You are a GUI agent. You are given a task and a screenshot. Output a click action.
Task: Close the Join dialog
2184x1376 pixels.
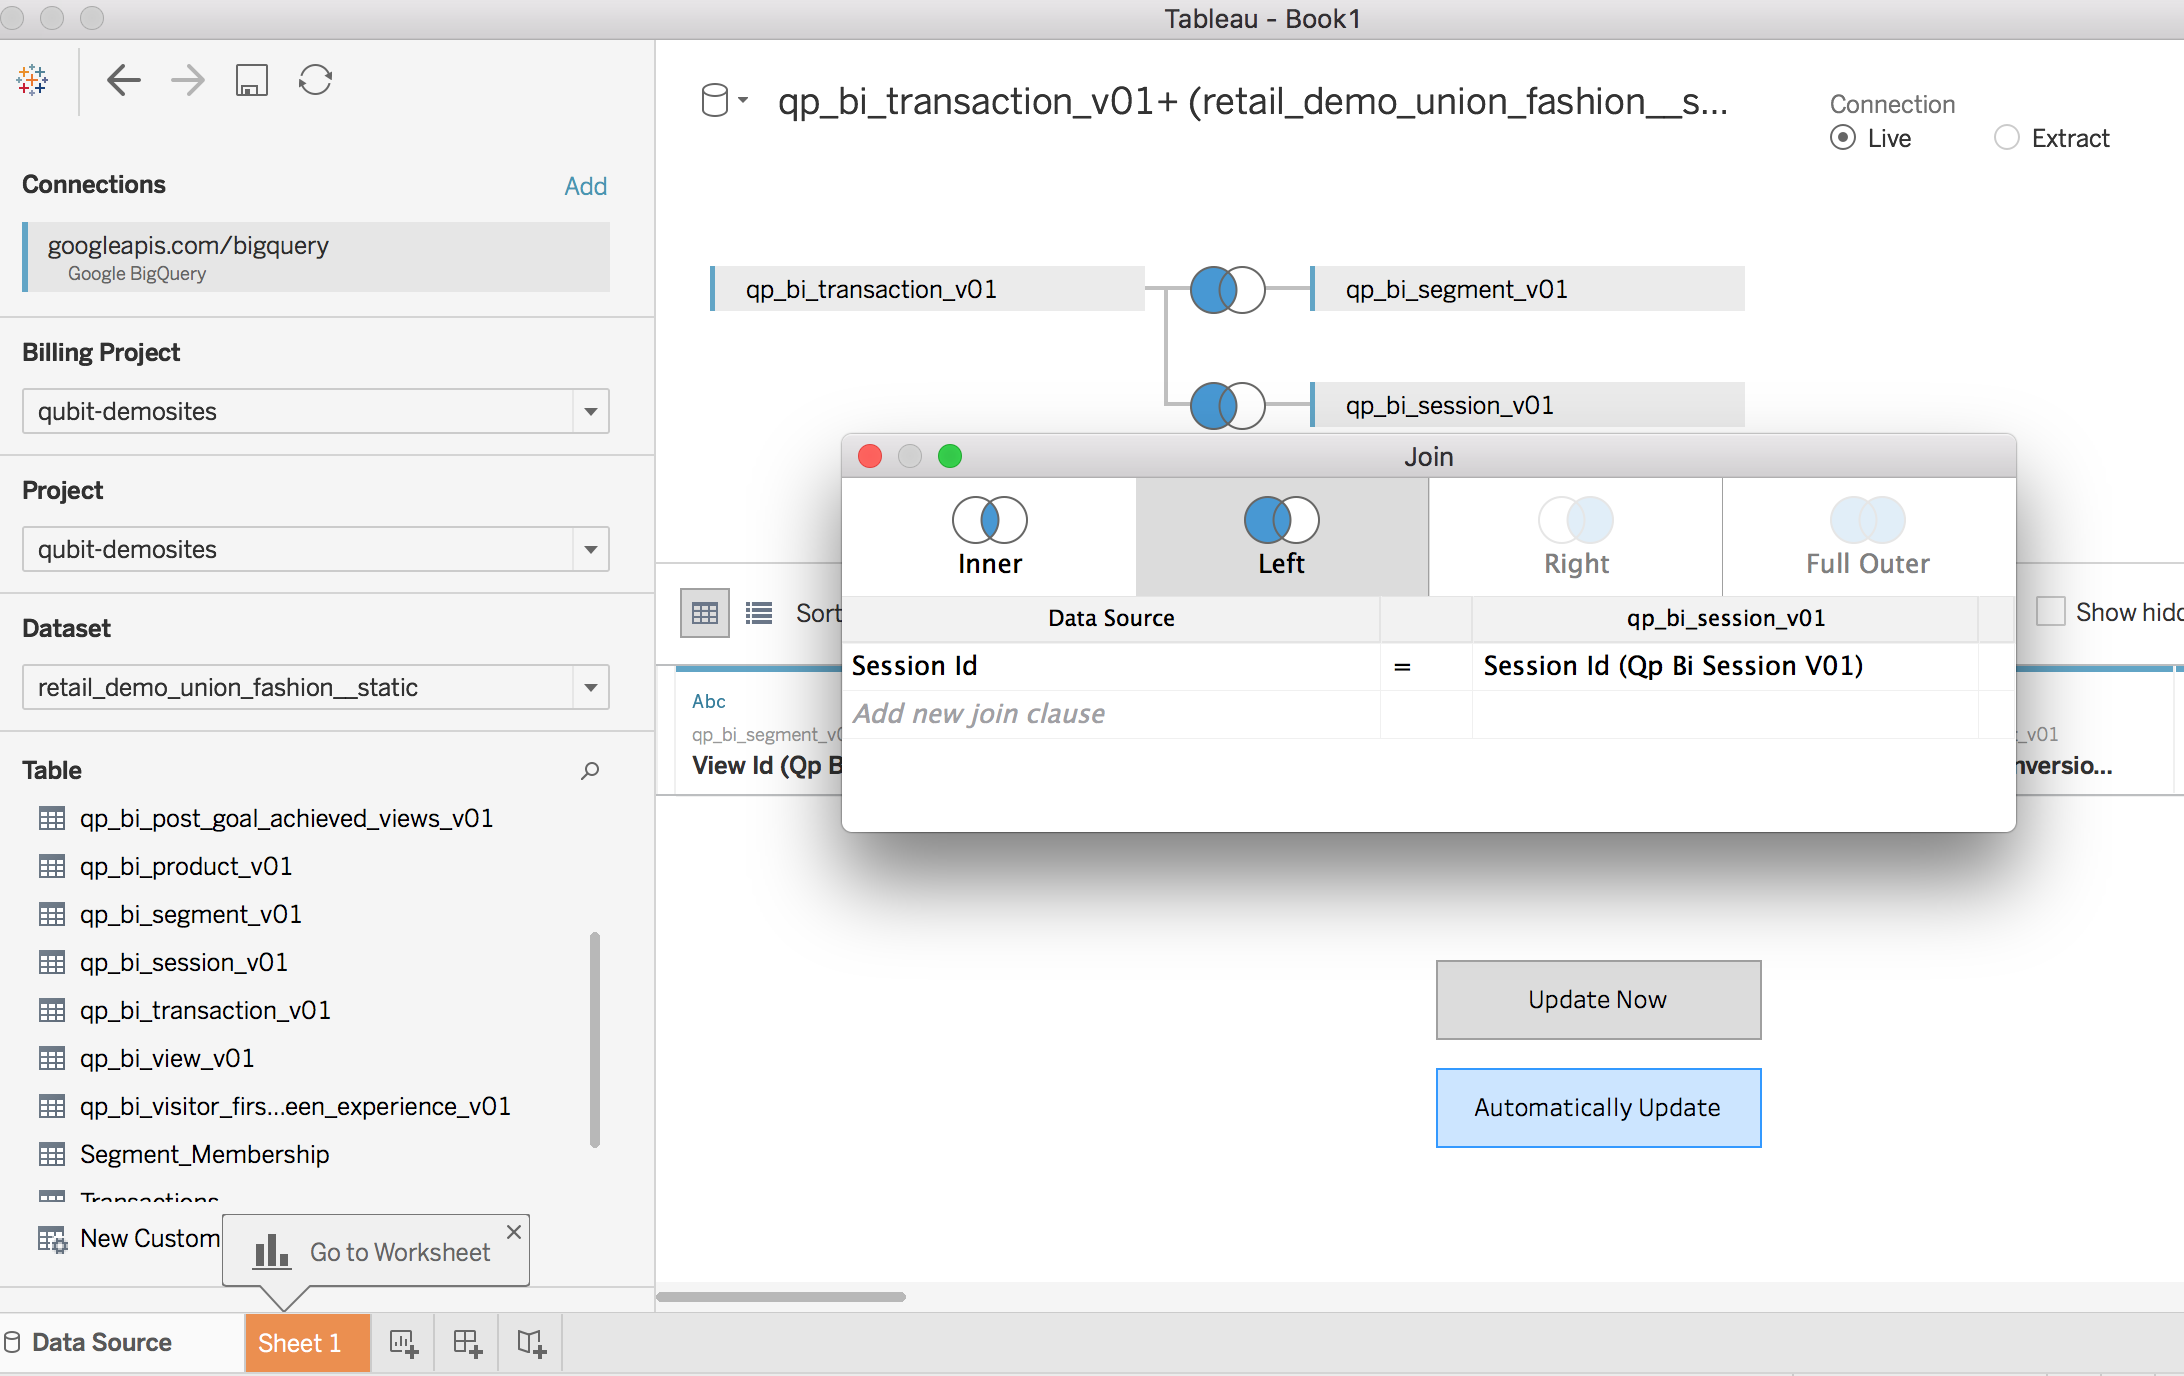tap(870, 456)
